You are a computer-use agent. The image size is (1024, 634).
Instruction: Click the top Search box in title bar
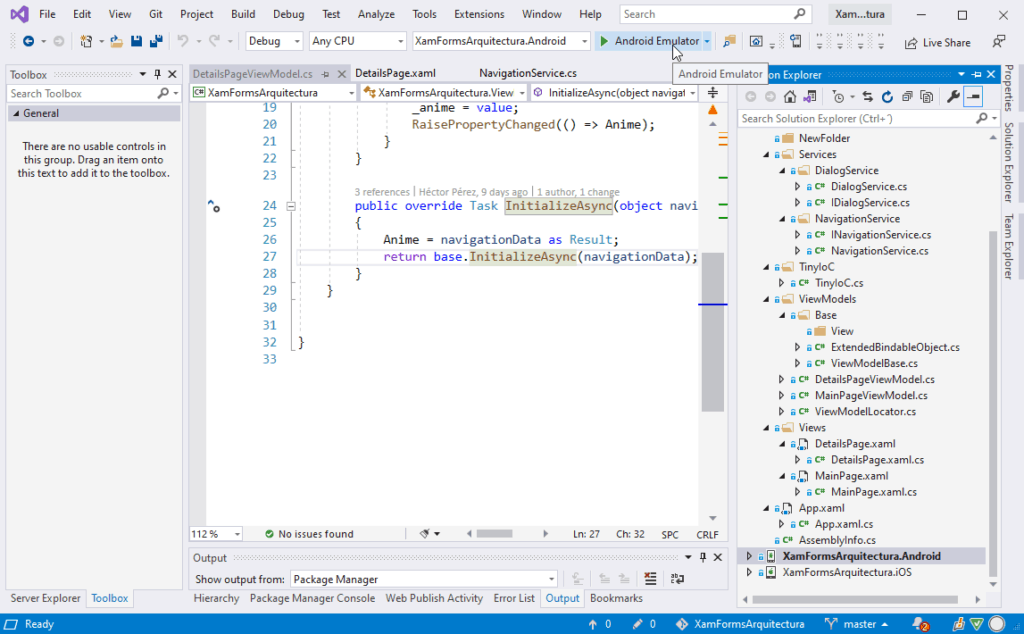click(x=715, y=14)
